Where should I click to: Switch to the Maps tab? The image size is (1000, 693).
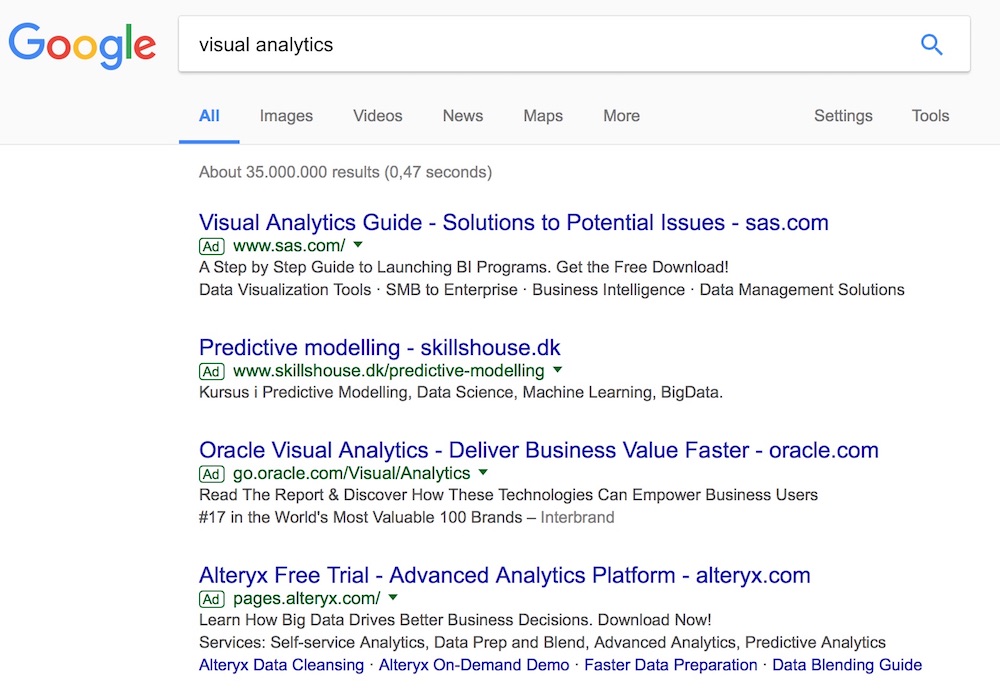[543, 116]
